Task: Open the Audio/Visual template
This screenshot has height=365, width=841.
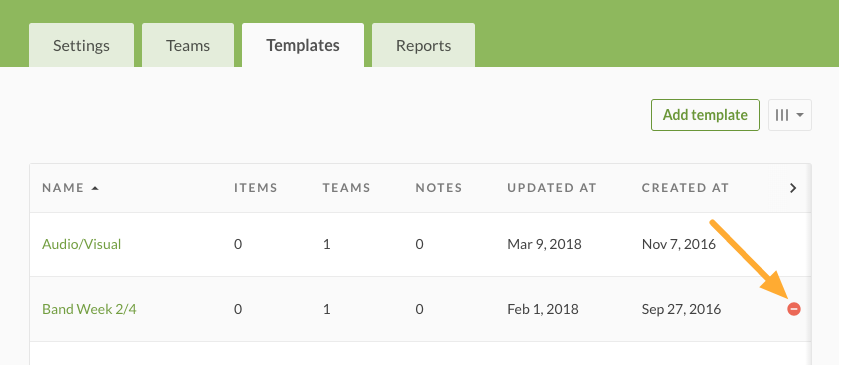Action: pos(82,244)
